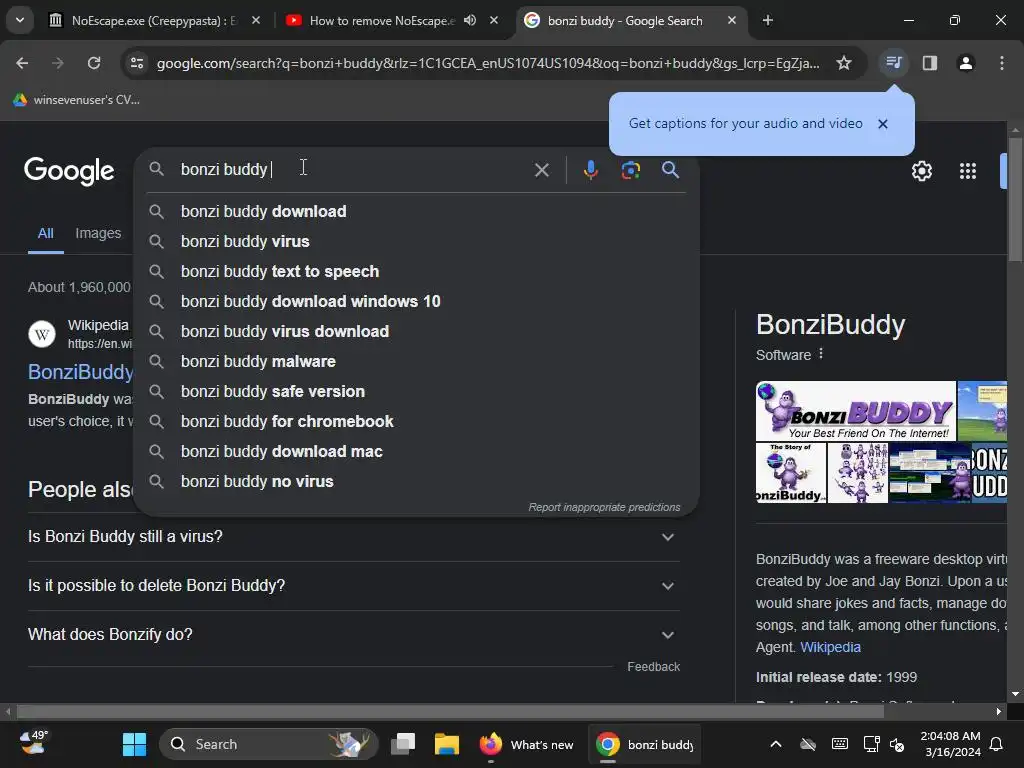
Task: Open more options beside Software label
Action: 821,354
